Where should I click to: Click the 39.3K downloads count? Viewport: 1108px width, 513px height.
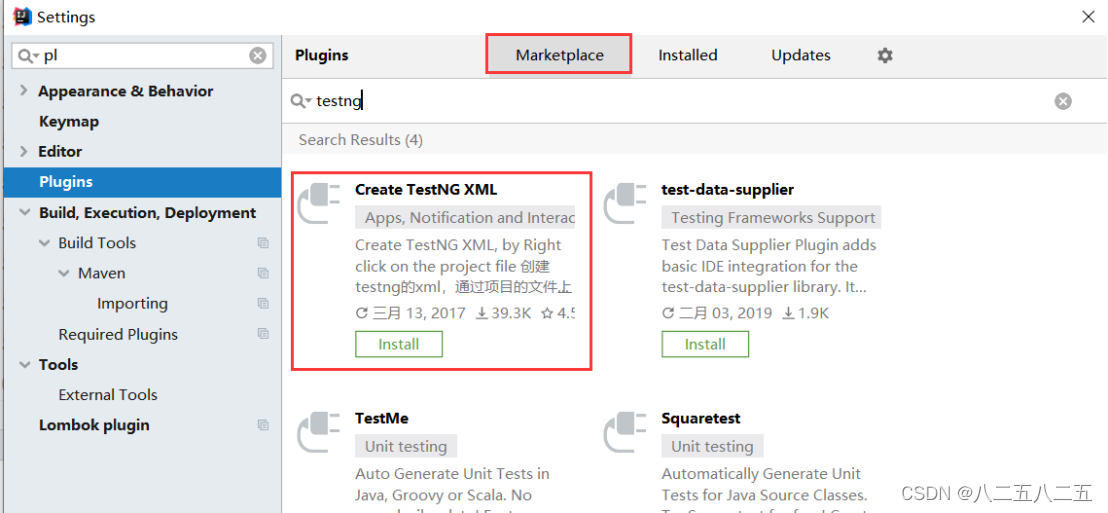pos(503,313)
